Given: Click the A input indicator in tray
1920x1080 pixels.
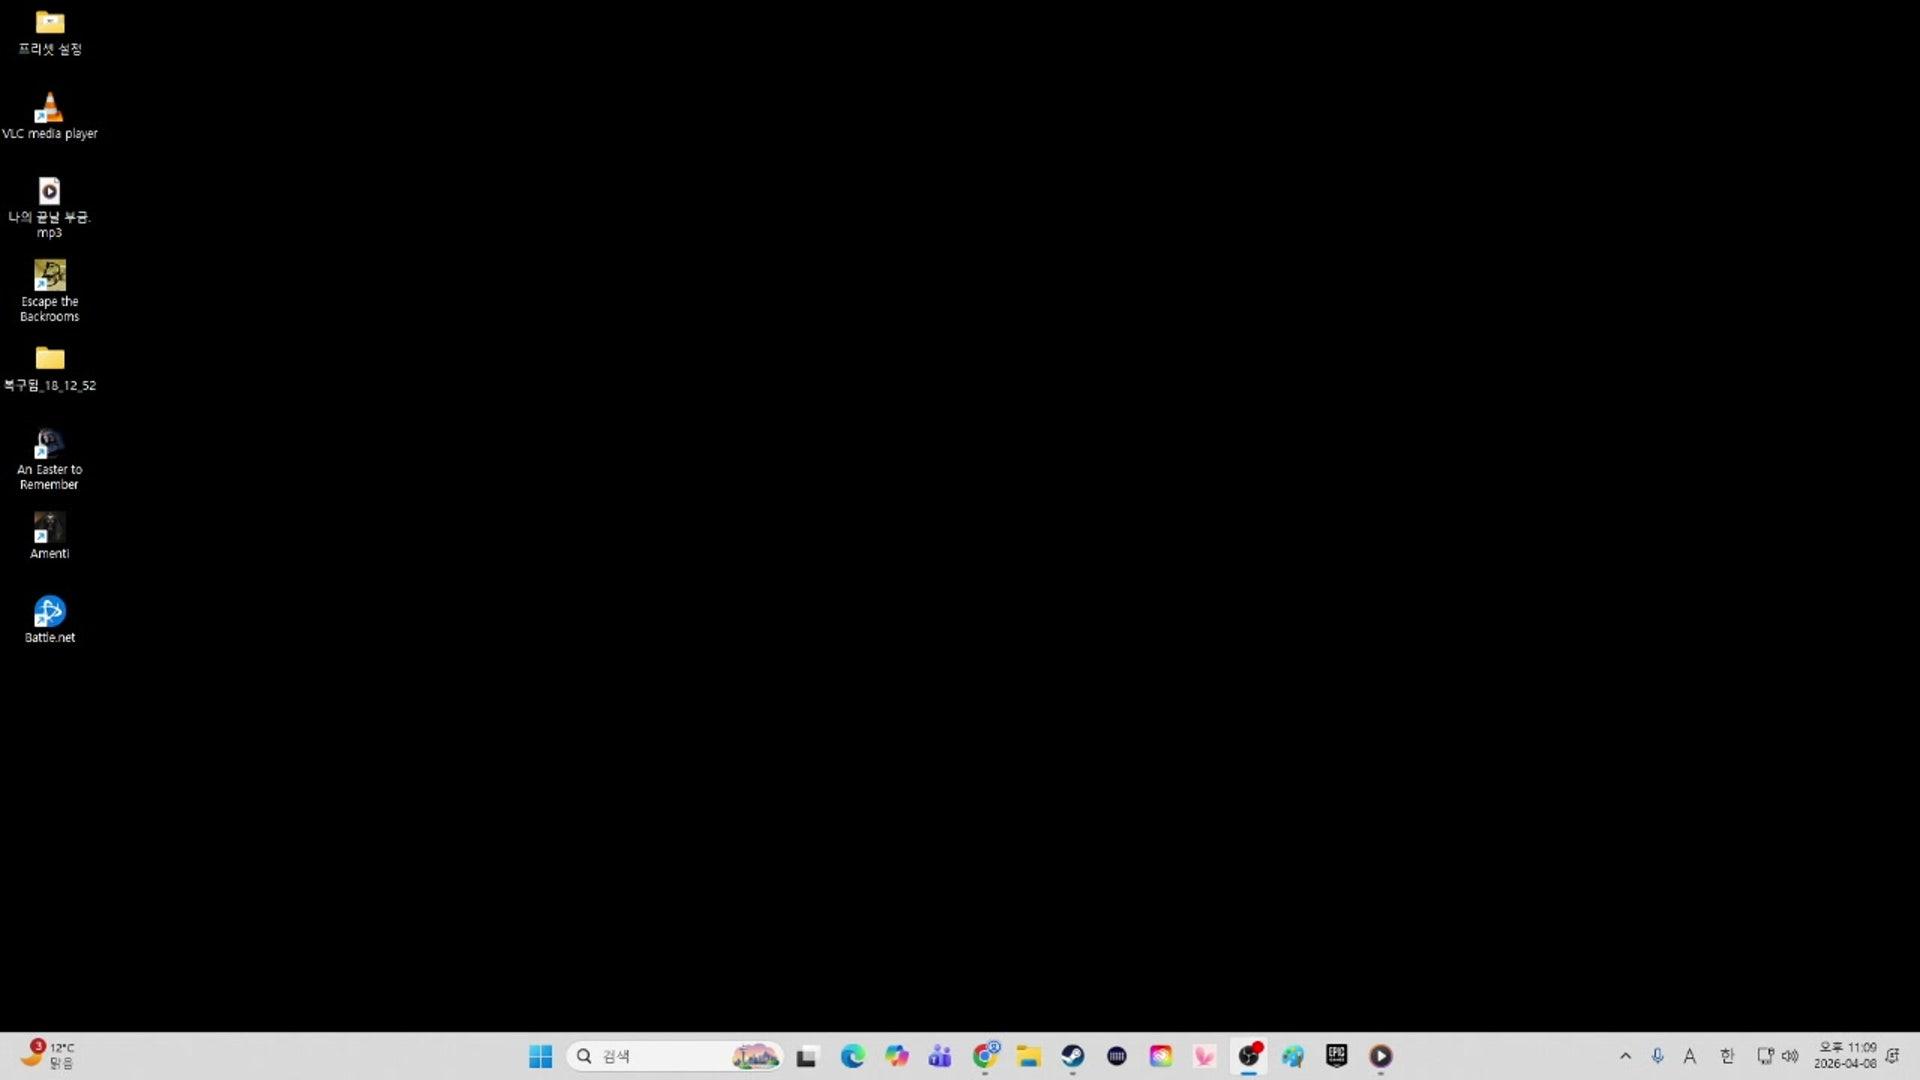Looking at the screenshot, I should [x=1690, y=1056].
